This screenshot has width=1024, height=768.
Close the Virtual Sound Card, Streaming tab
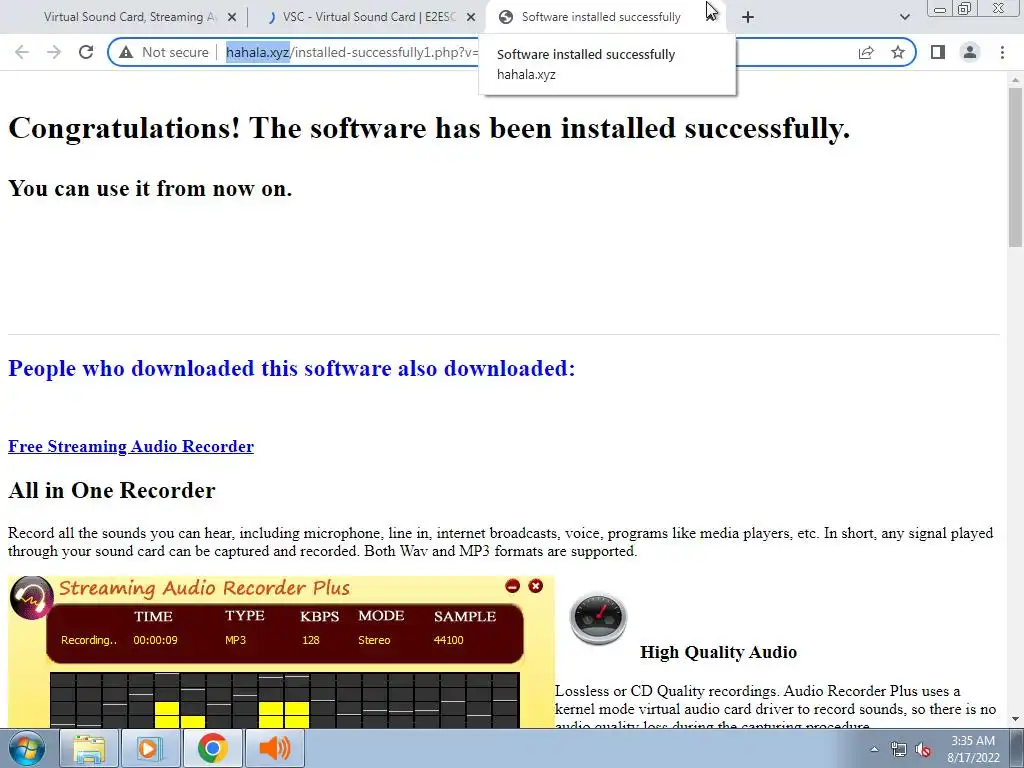[x=232, y=17]
